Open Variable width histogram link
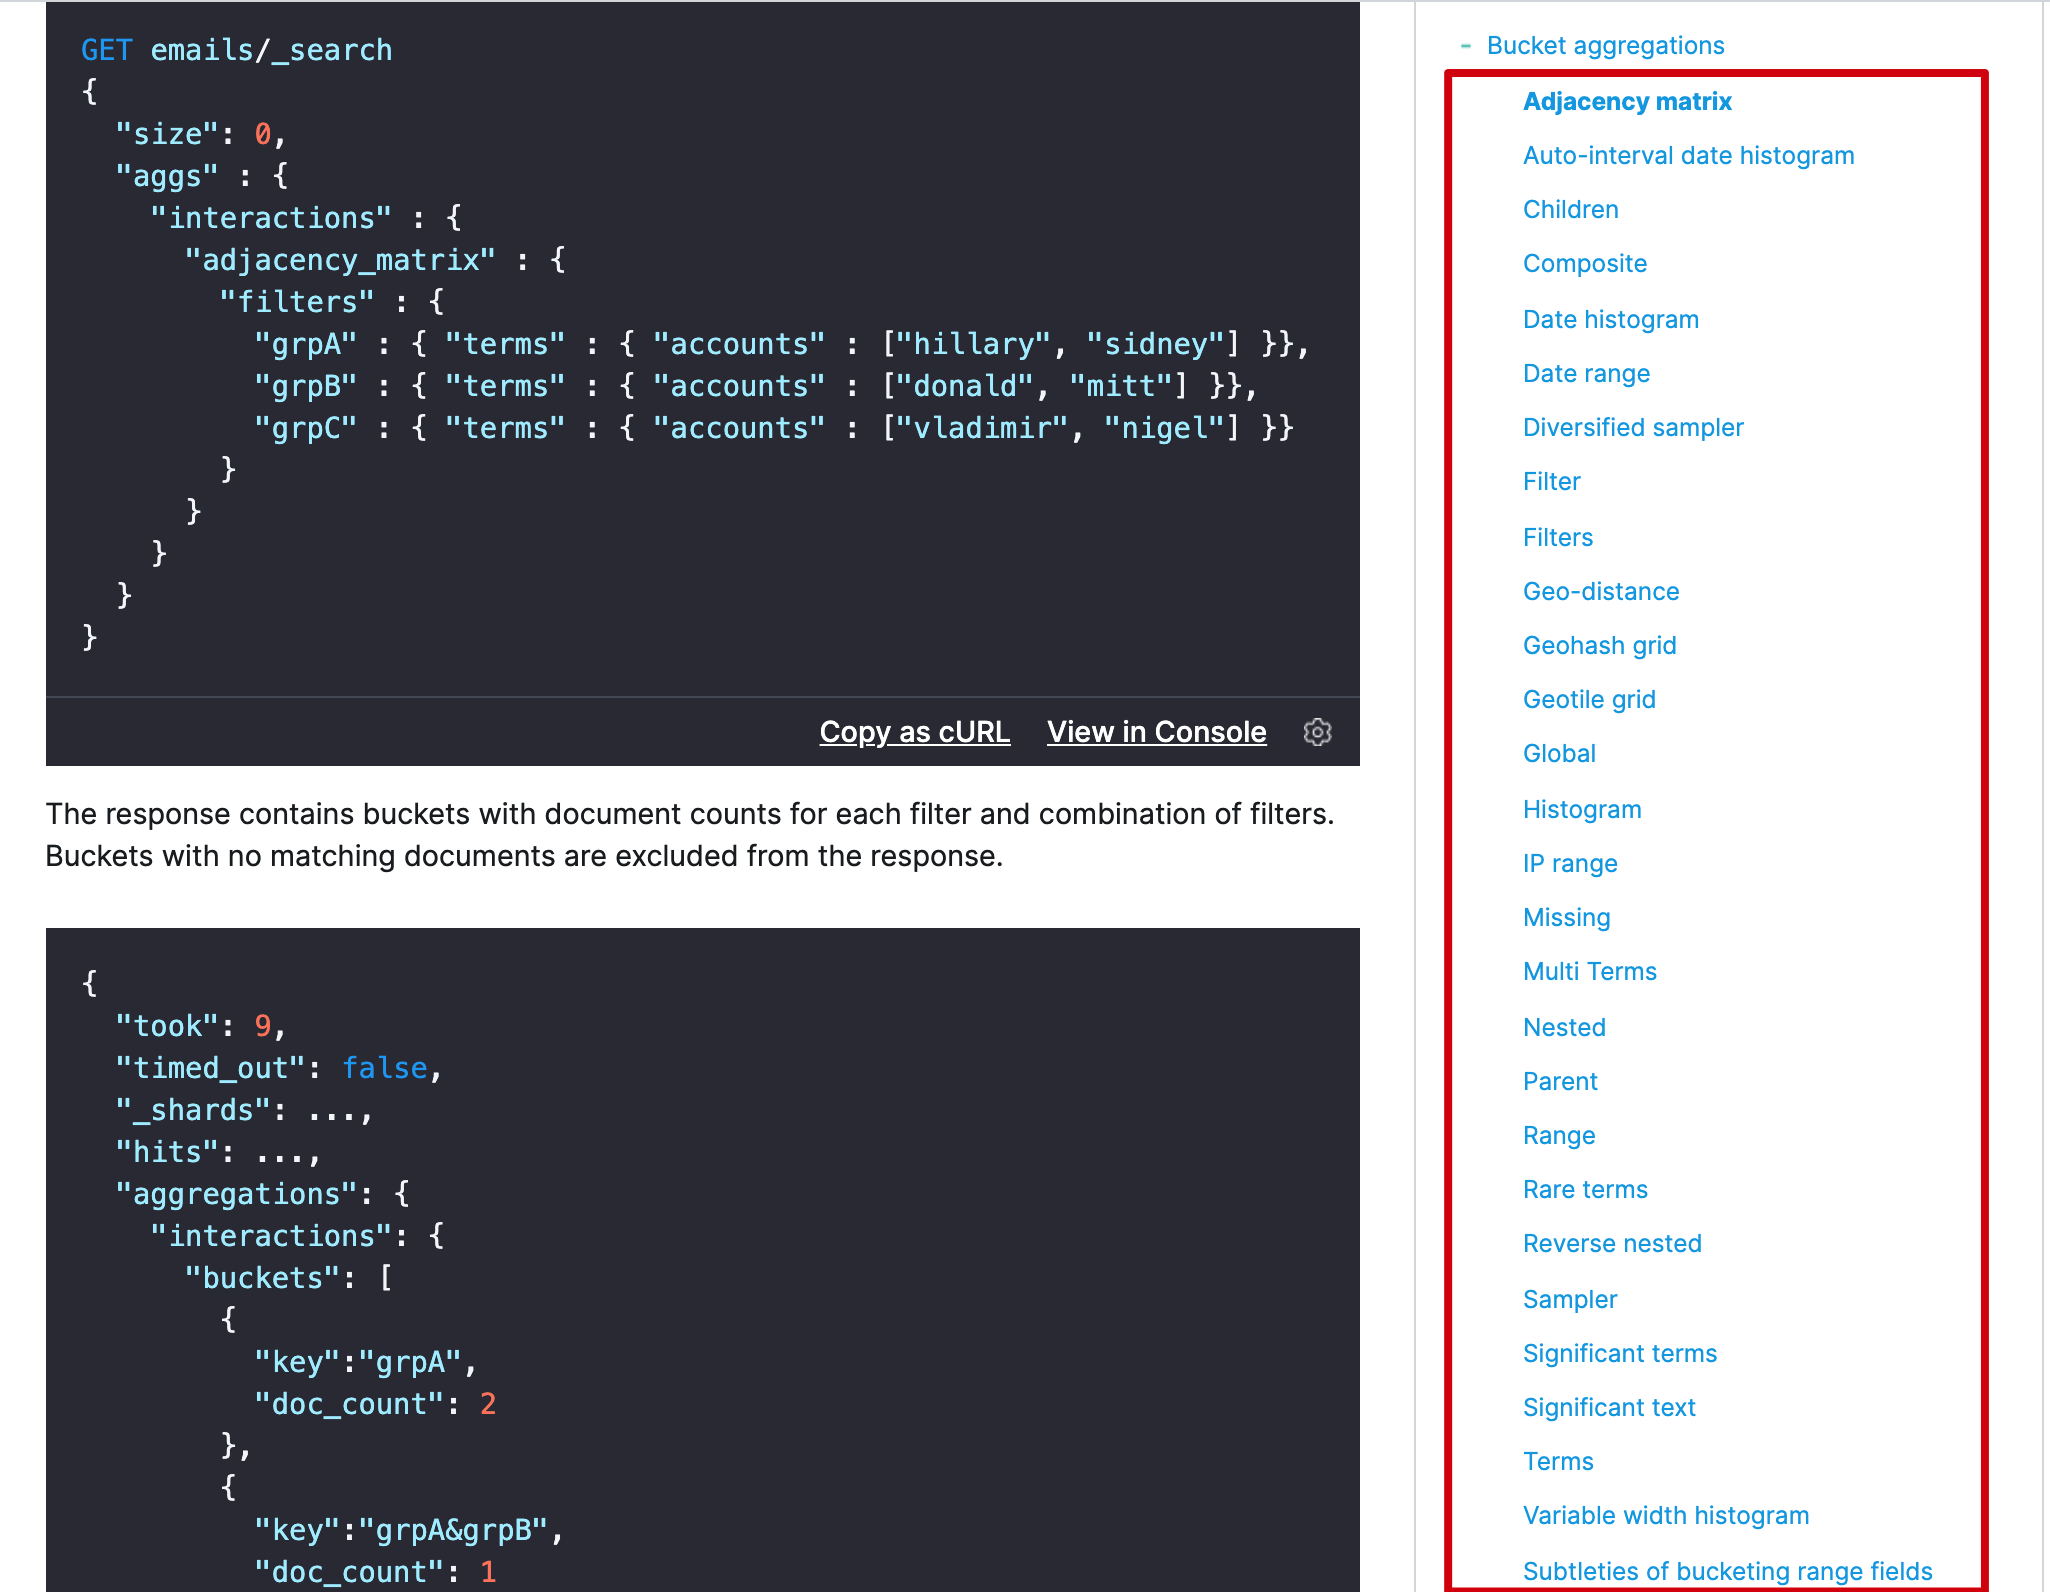The image size is (2050, 1592). point(1665,1515)
